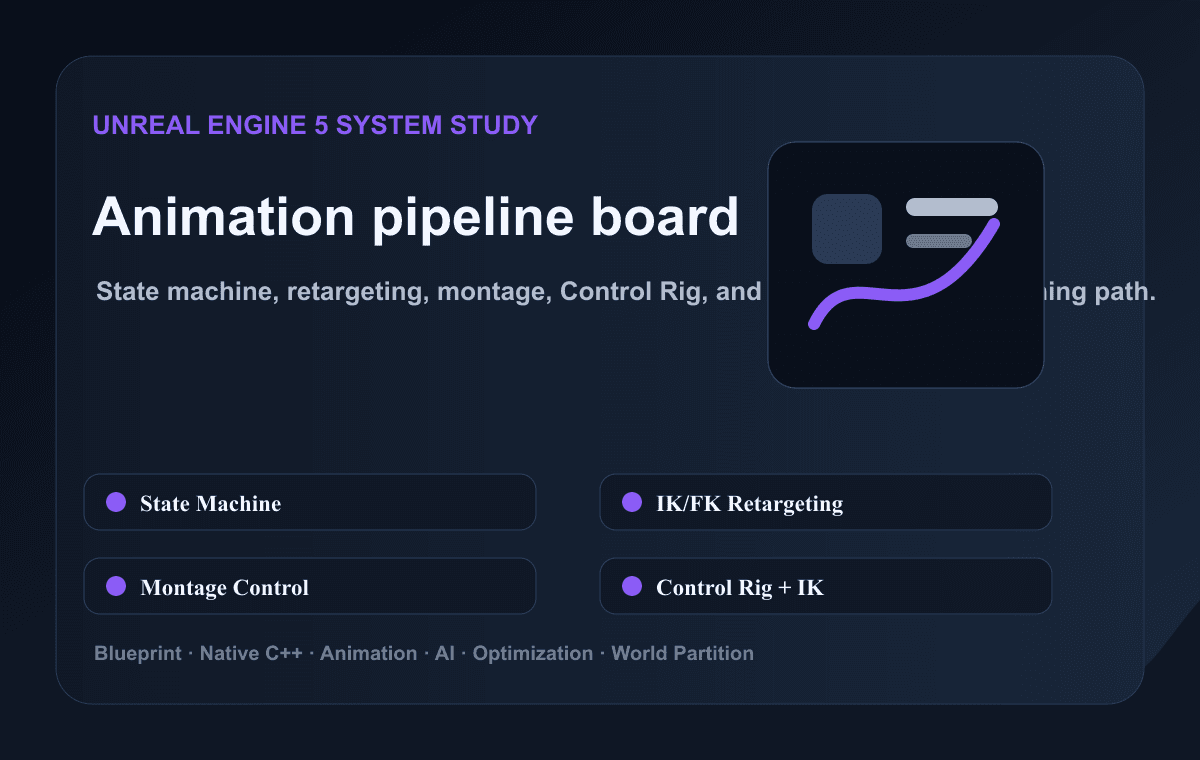Click the World Partition footer tag
The height and width of the screenshot is (760, 1200).
(x=683, y=653)
